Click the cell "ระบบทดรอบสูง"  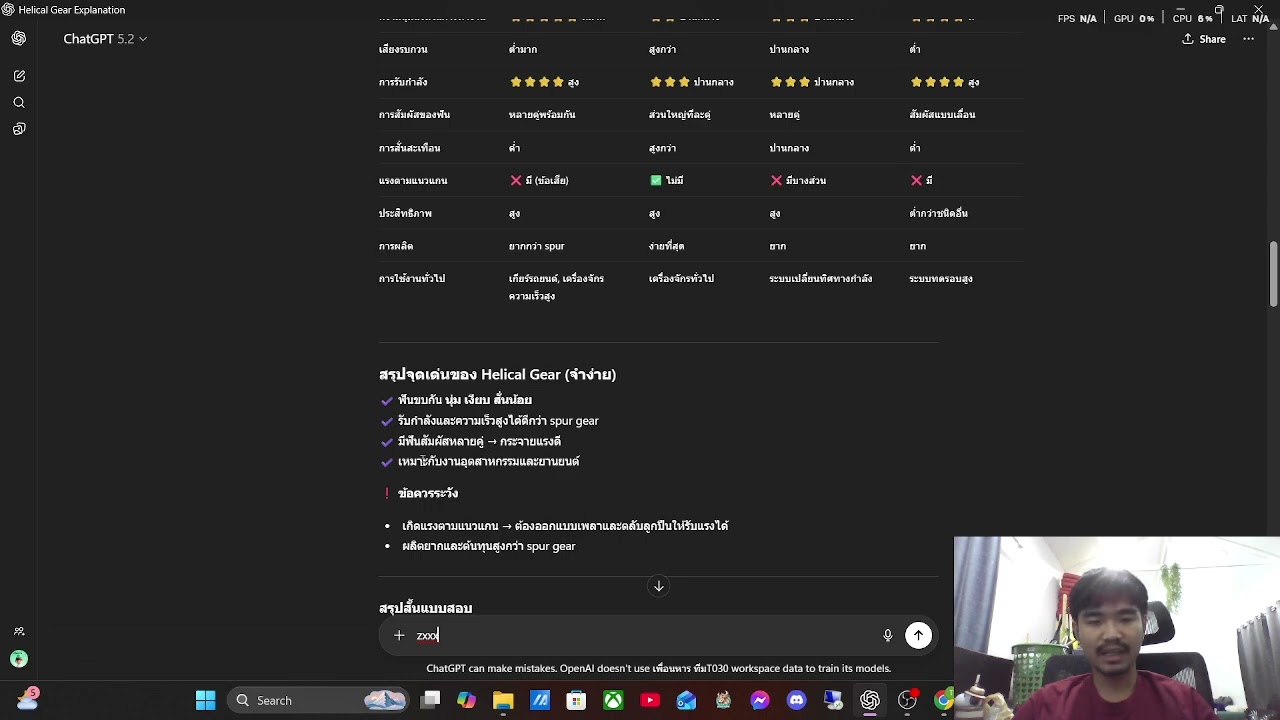[x=941, y=279]
